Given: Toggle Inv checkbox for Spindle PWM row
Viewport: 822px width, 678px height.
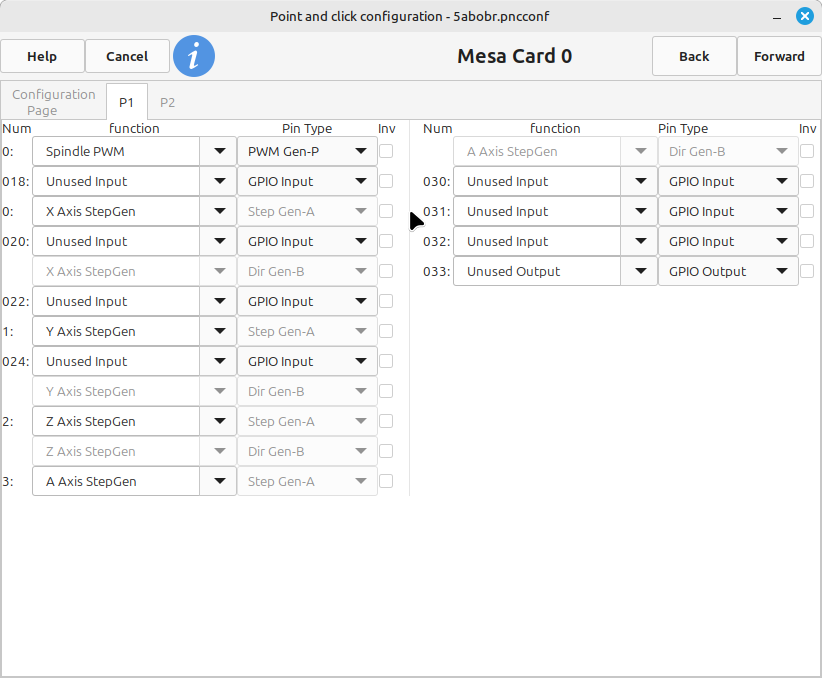Looking at the screenshot, I should (386, 152).
